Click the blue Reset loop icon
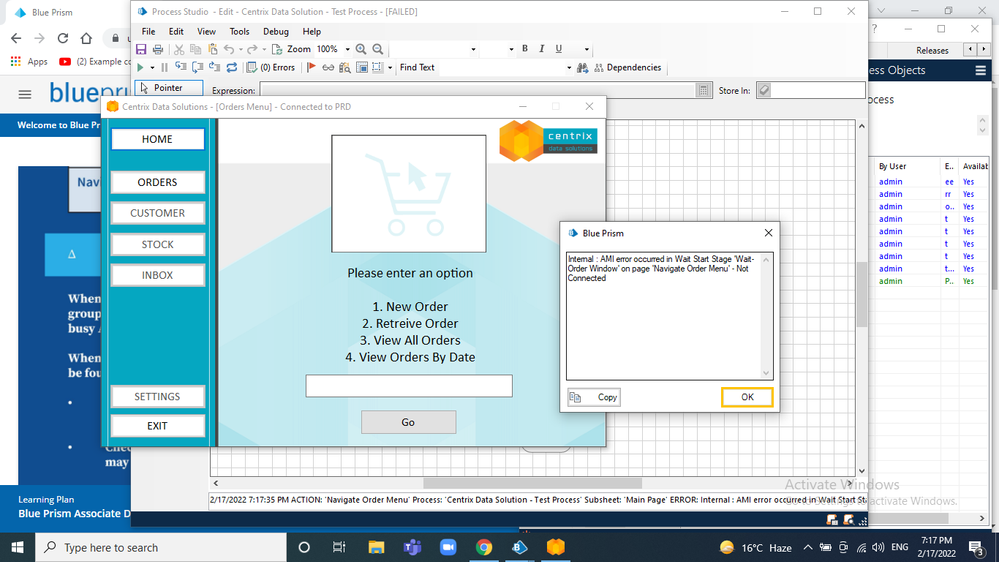999x562 pixels. pyautogui.click(x=232, y=68)
